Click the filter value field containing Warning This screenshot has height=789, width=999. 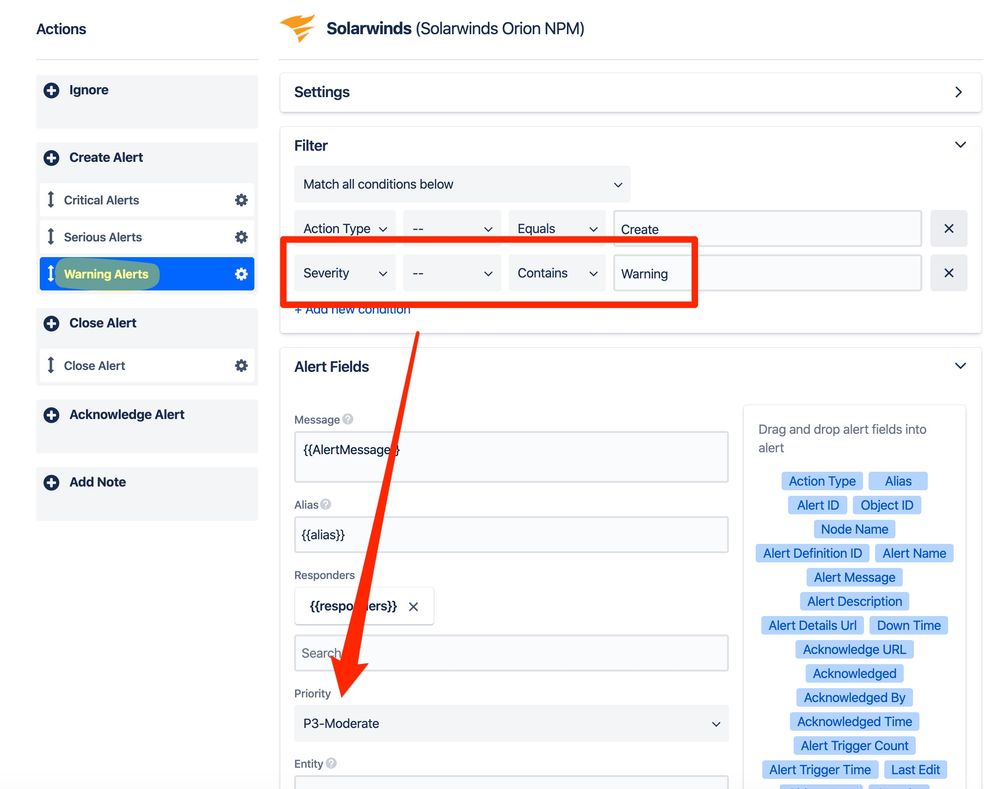[767, 273]
